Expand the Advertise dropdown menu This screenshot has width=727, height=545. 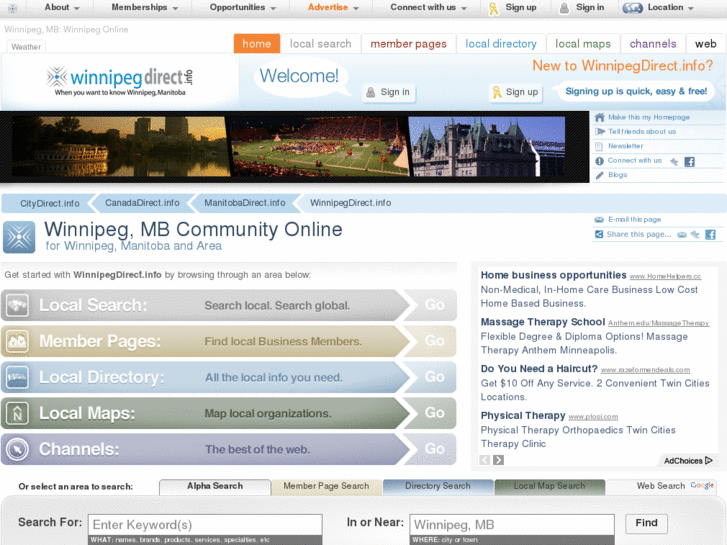point(333,7)
